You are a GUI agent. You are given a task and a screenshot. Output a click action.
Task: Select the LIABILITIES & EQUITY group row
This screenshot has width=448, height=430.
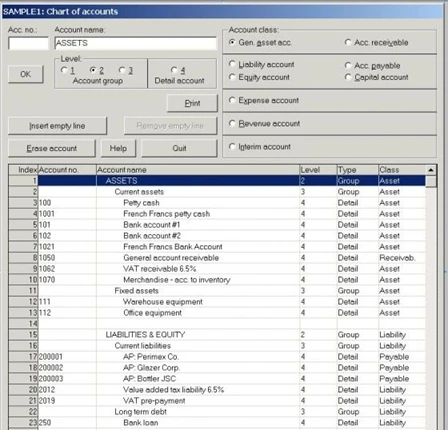(217, 335)
